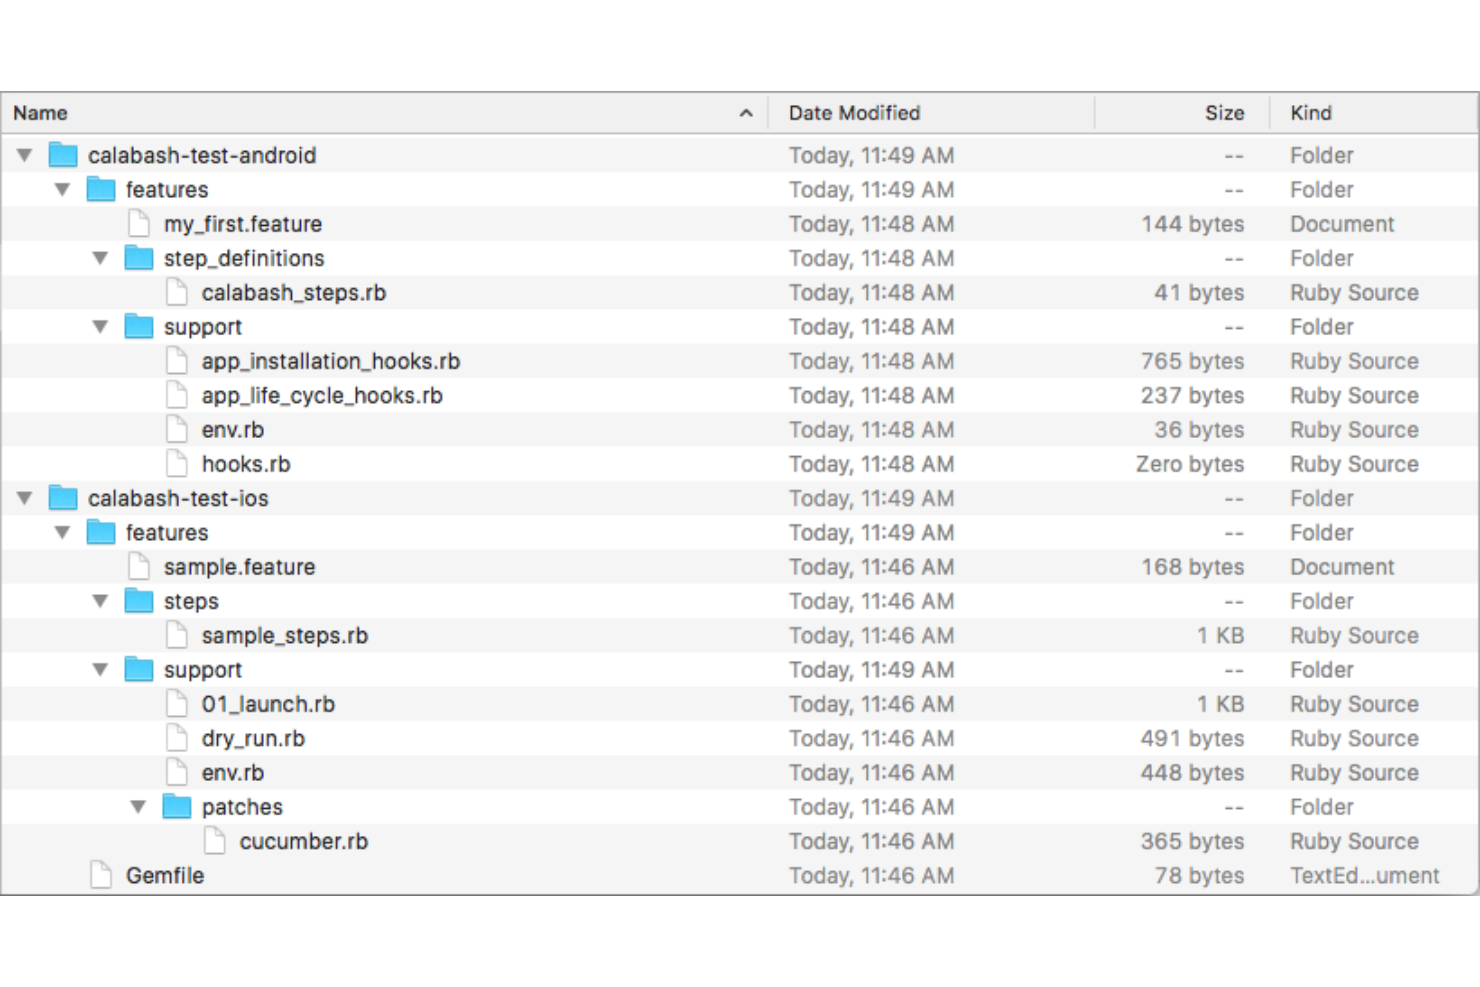Screen dimensions: 1480x987
Task: Click the 01_launch.rb file icon
Action: [177, 704]
